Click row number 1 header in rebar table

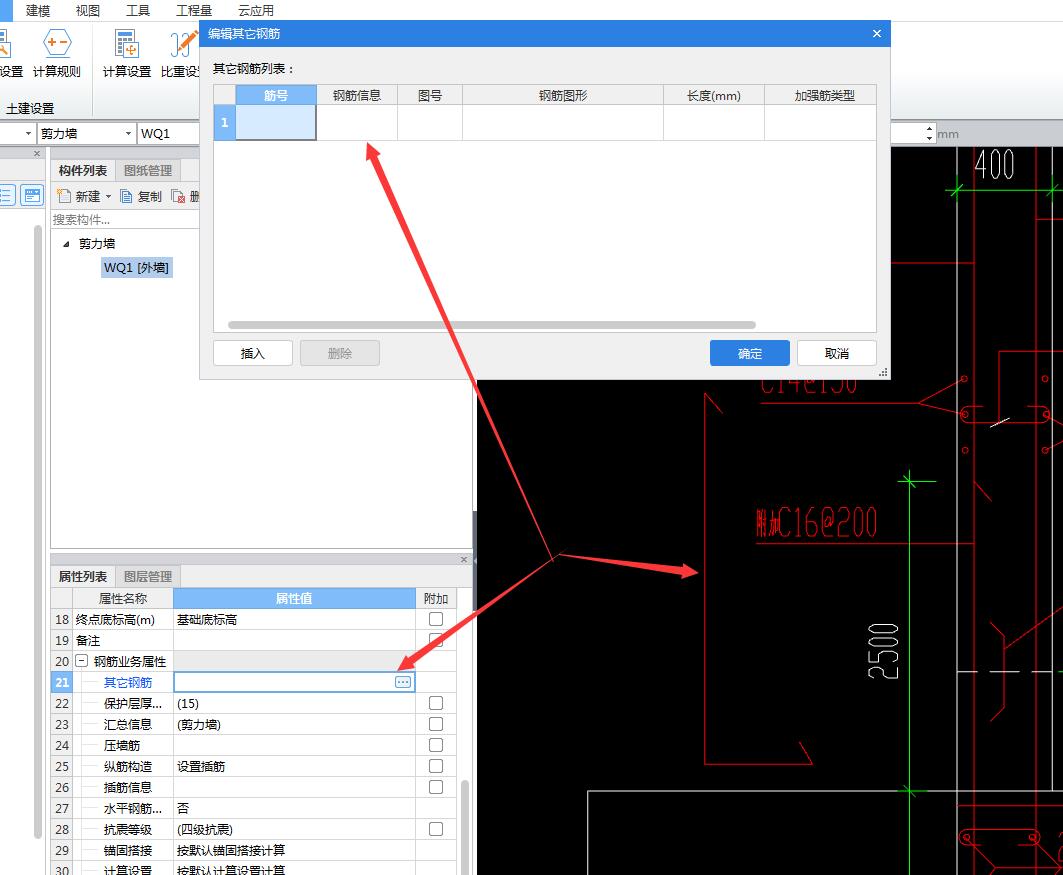coord(224,123)
